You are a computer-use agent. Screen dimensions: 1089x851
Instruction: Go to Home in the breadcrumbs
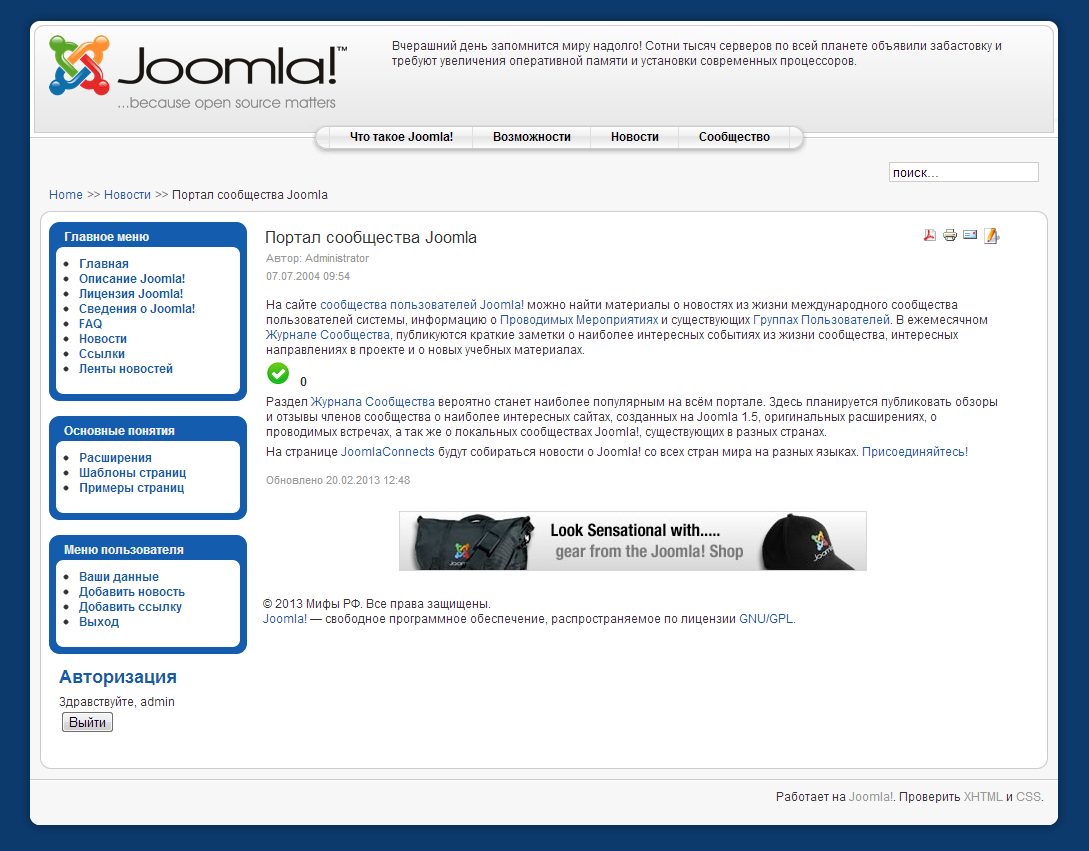pos(65,195)
